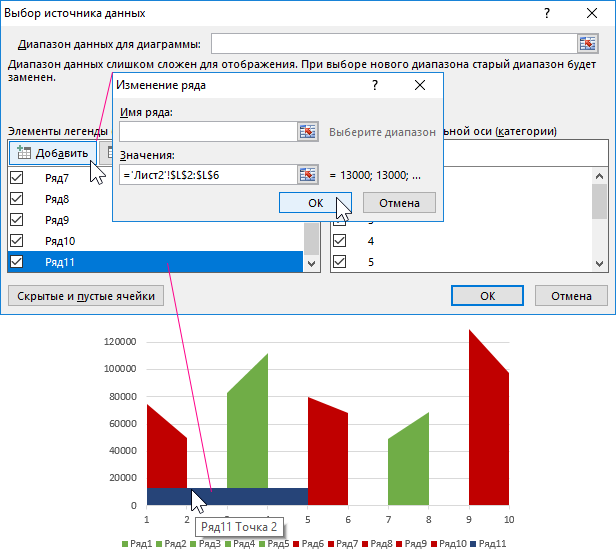
Task: Open help in Выбор источника данных dialog
Action: 547,13
